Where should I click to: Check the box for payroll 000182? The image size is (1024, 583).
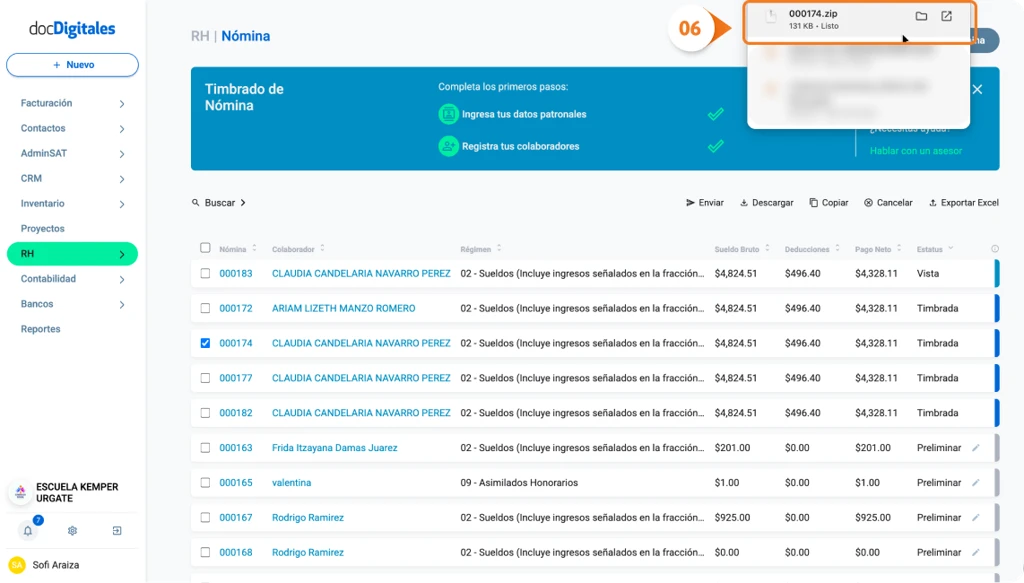tap(205, 413)
